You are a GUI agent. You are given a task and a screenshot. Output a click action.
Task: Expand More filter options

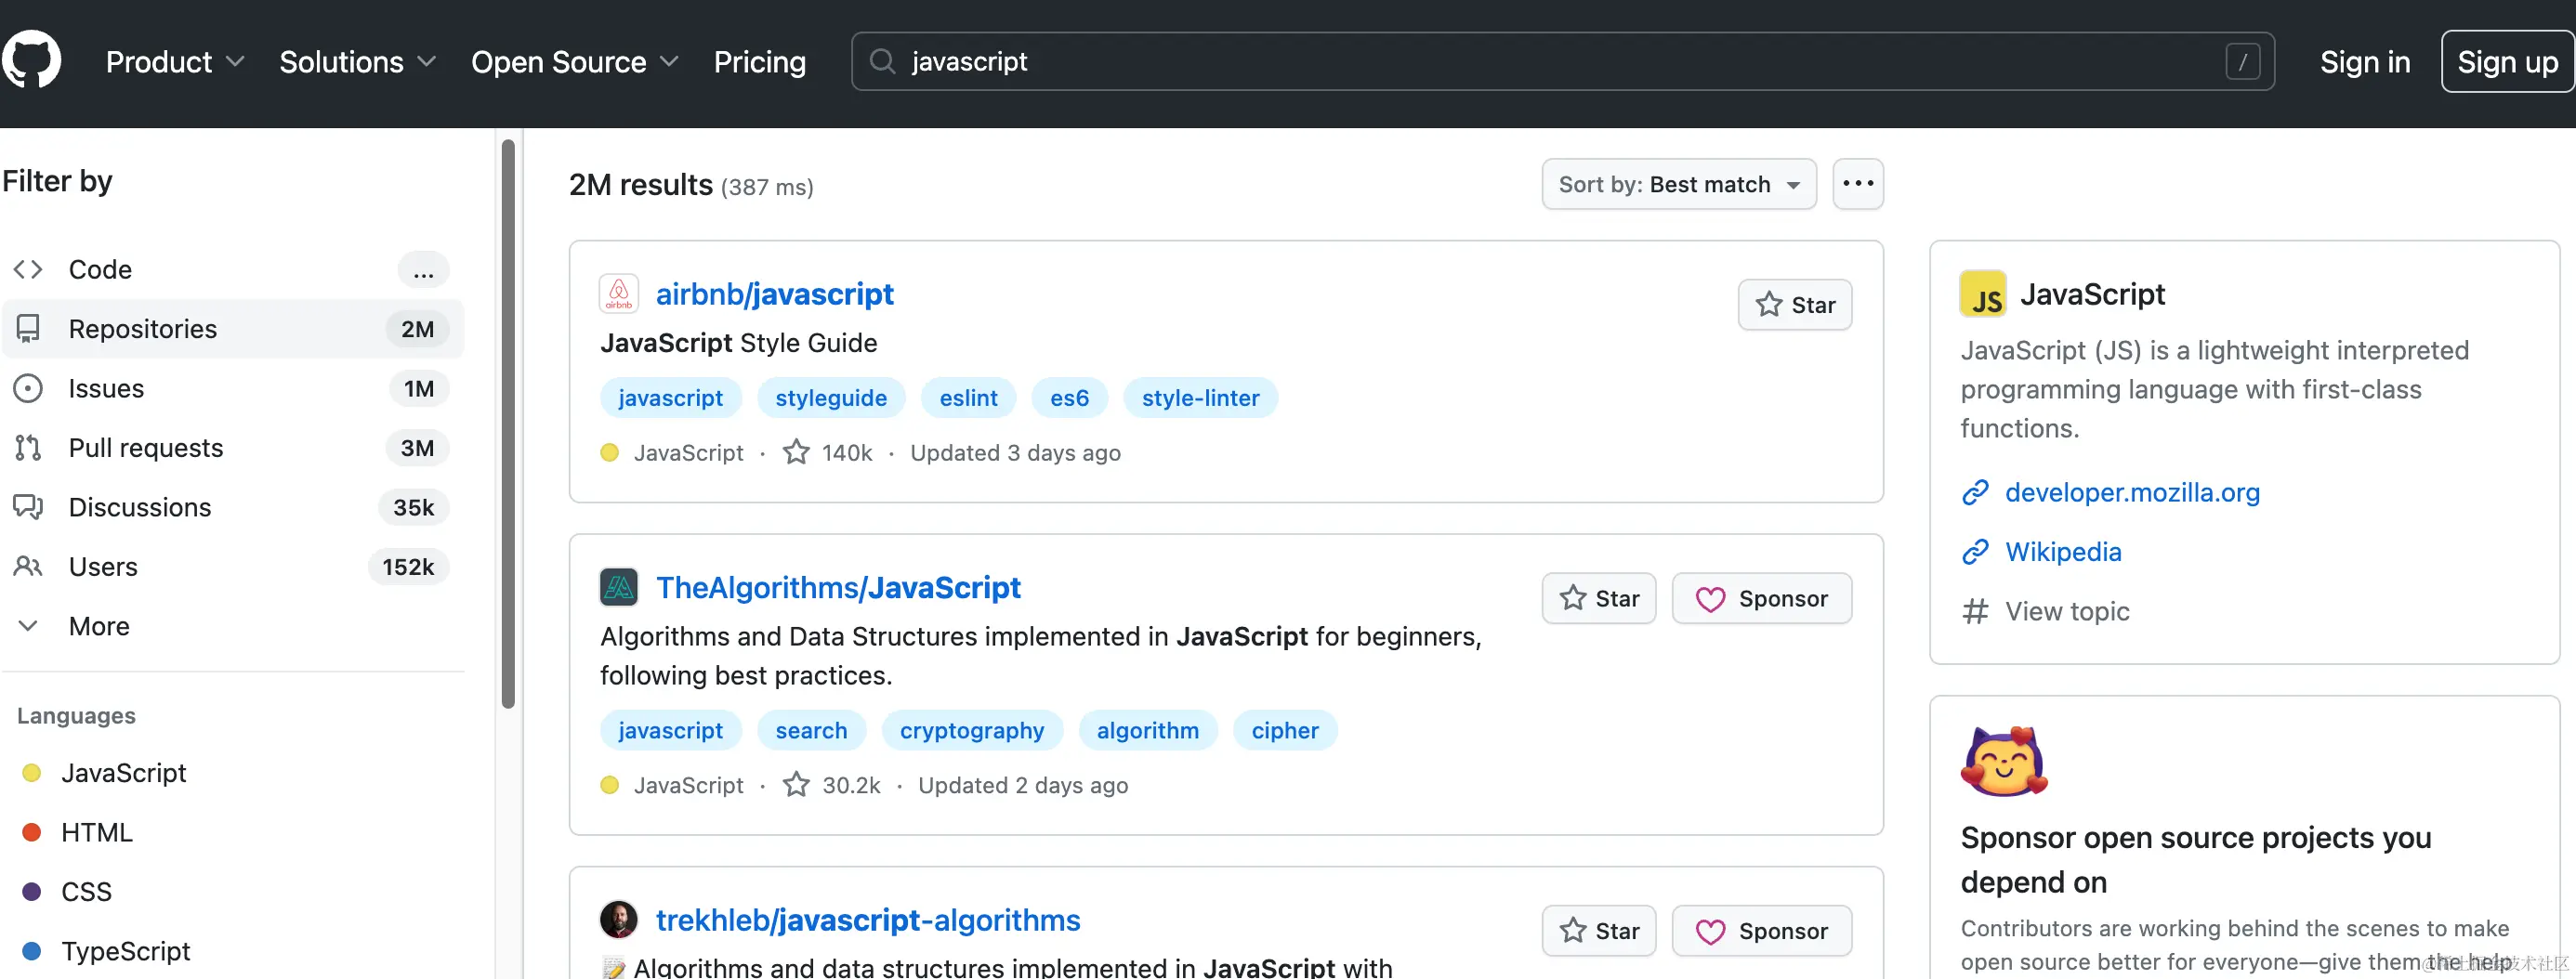tap(99, 626)
